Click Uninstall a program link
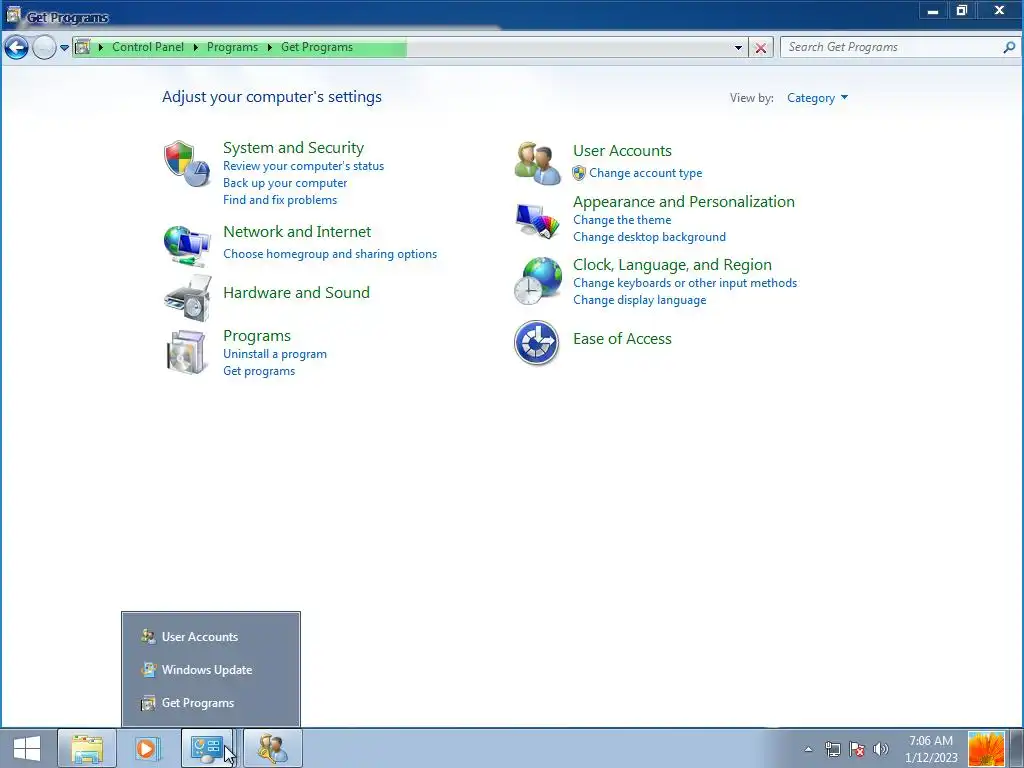The image size is (1024, 768). point(274,354)
